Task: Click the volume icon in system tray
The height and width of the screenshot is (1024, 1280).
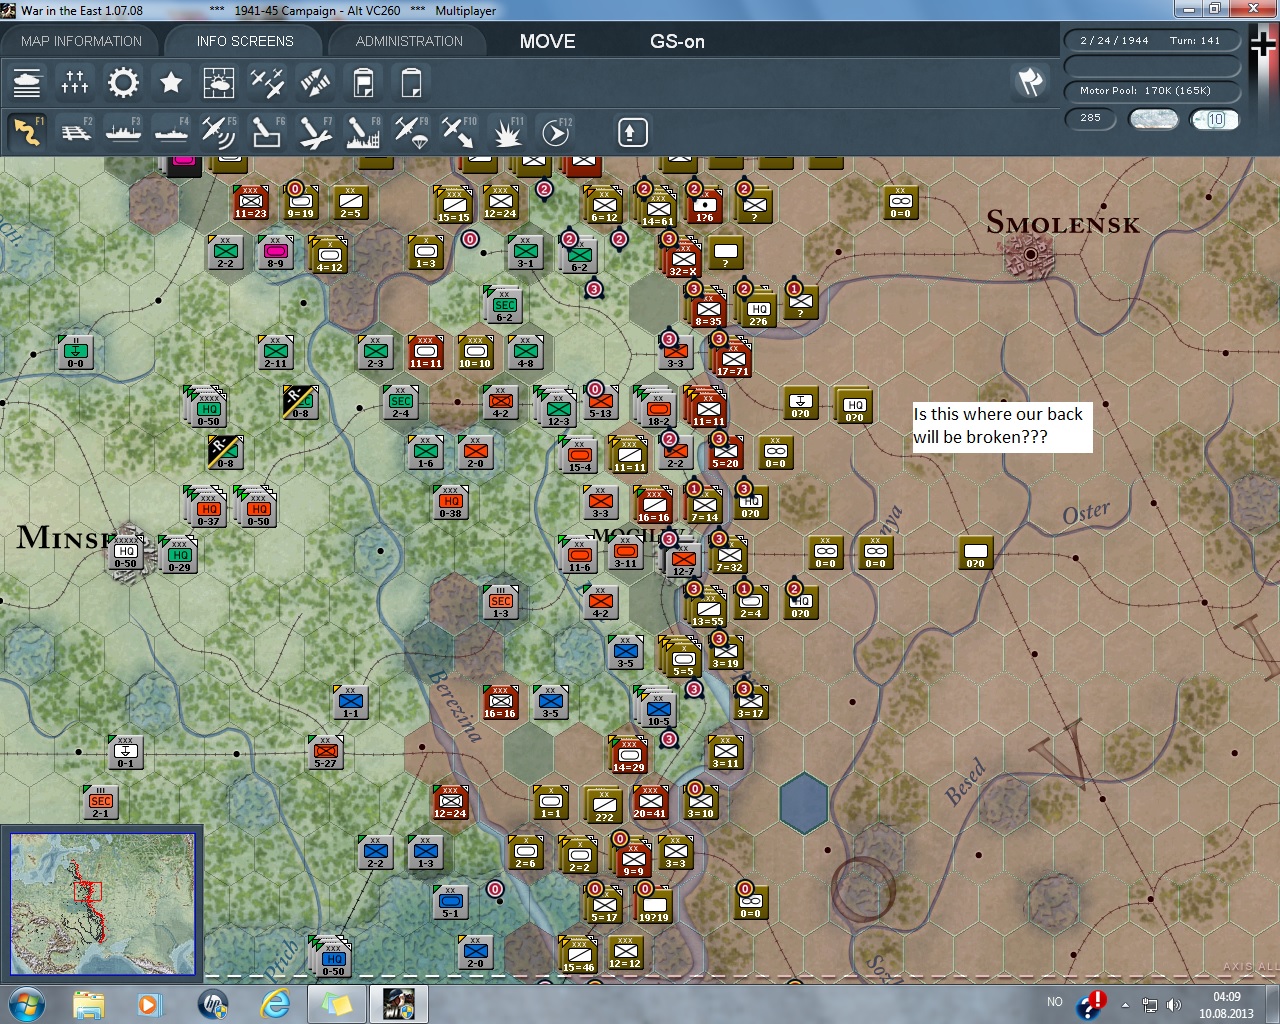Action: [1173, 1004]
